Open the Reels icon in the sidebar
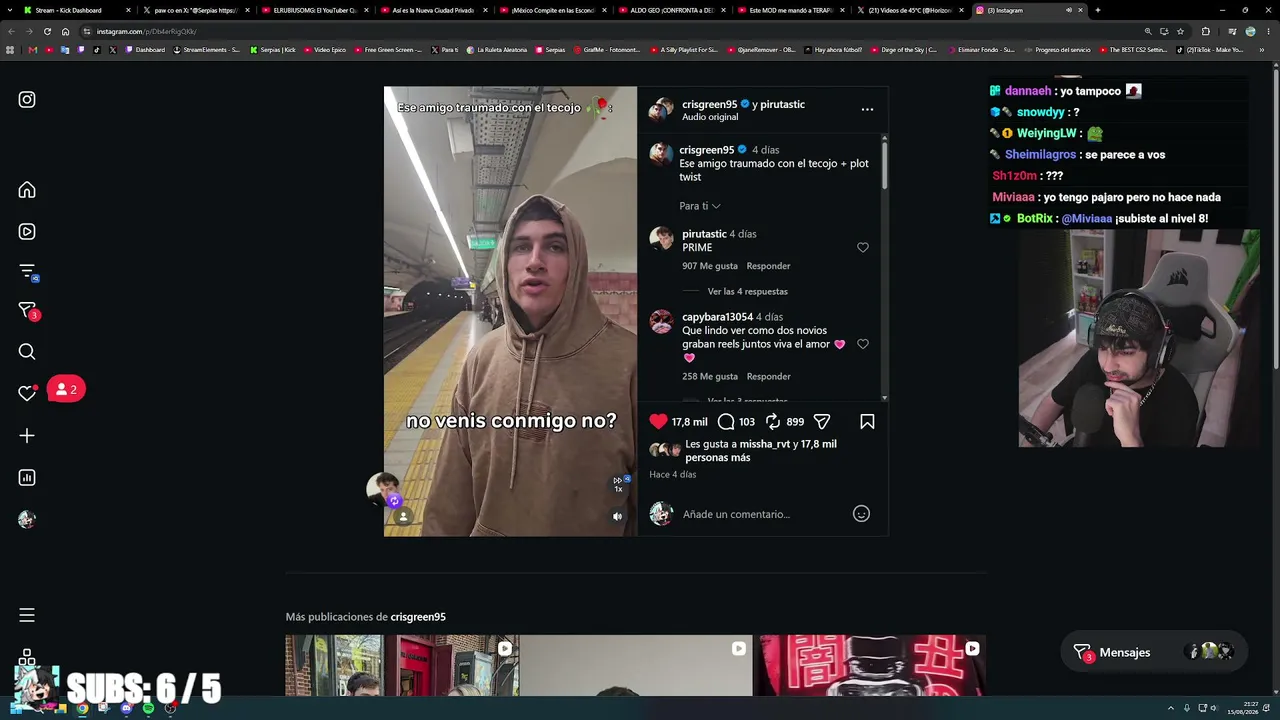The width and height of the screenshot is (1280, 720). point(27,232)
